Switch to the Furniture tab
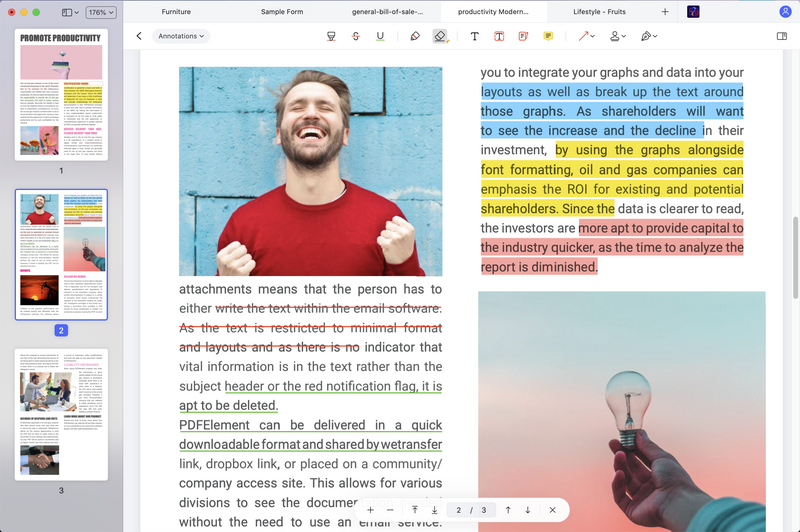The image size is (800, 532). pyautogui.click(x=176, y=12)
